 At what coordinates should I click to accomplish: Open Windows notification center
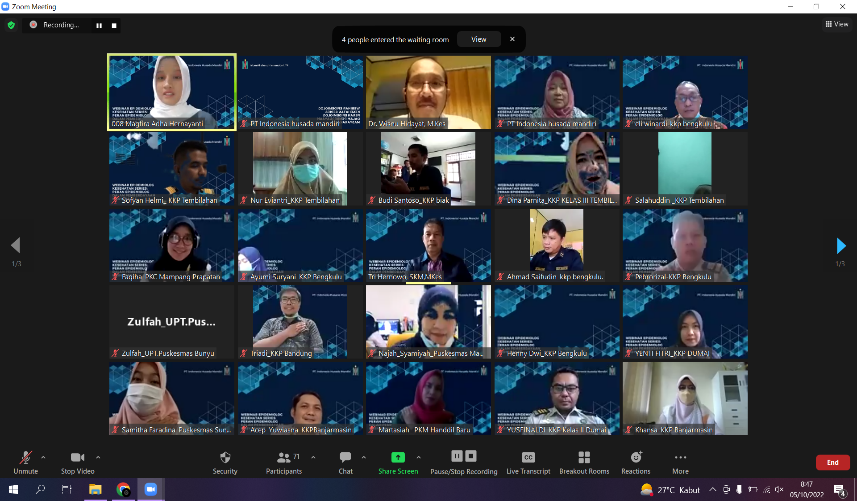[839, 490]
